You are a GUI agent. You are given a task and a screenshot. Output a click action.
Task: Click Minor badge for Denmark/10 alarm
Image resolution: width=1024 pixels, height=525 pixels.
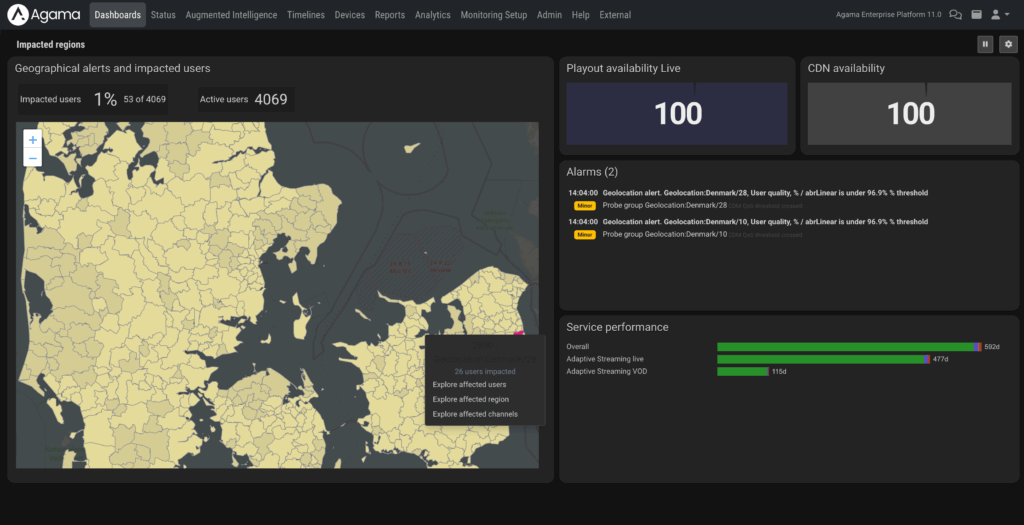tap(585, 235)
